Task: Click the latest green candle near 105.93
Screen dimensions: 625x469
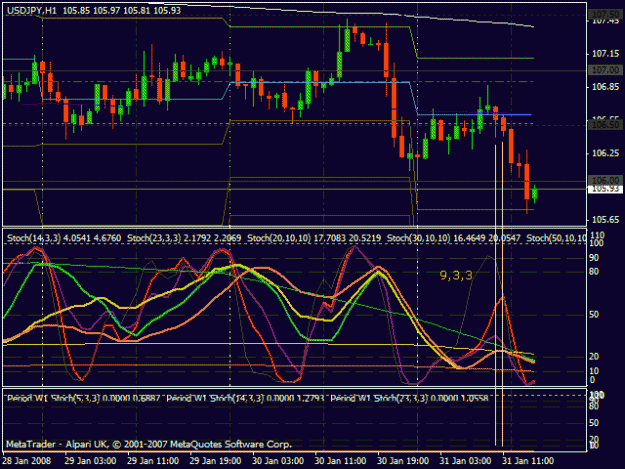Action: [535, 194]
